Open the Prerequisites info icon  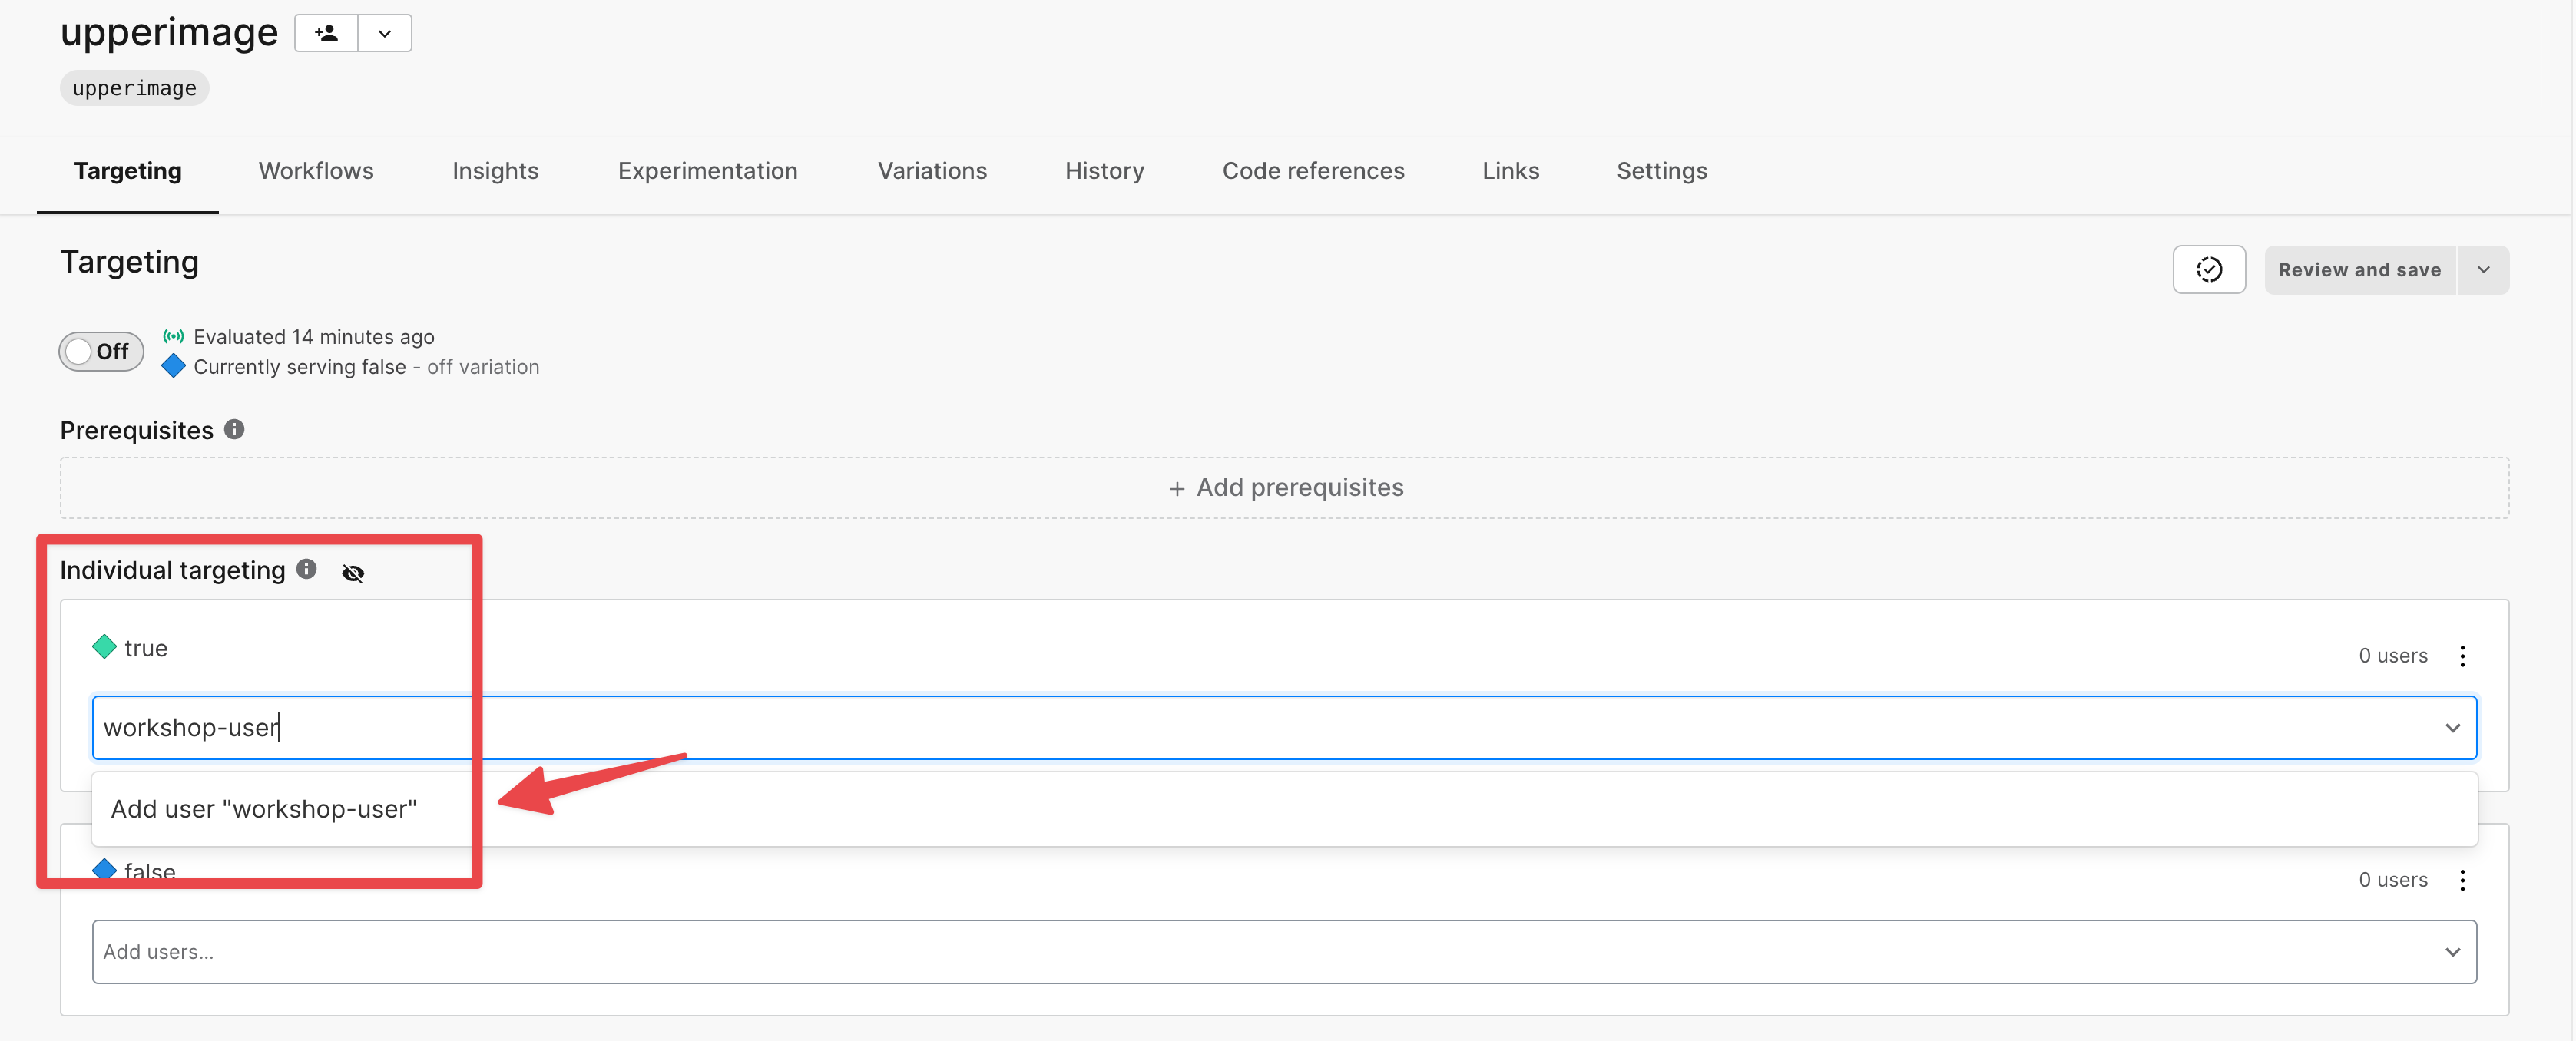234,430
